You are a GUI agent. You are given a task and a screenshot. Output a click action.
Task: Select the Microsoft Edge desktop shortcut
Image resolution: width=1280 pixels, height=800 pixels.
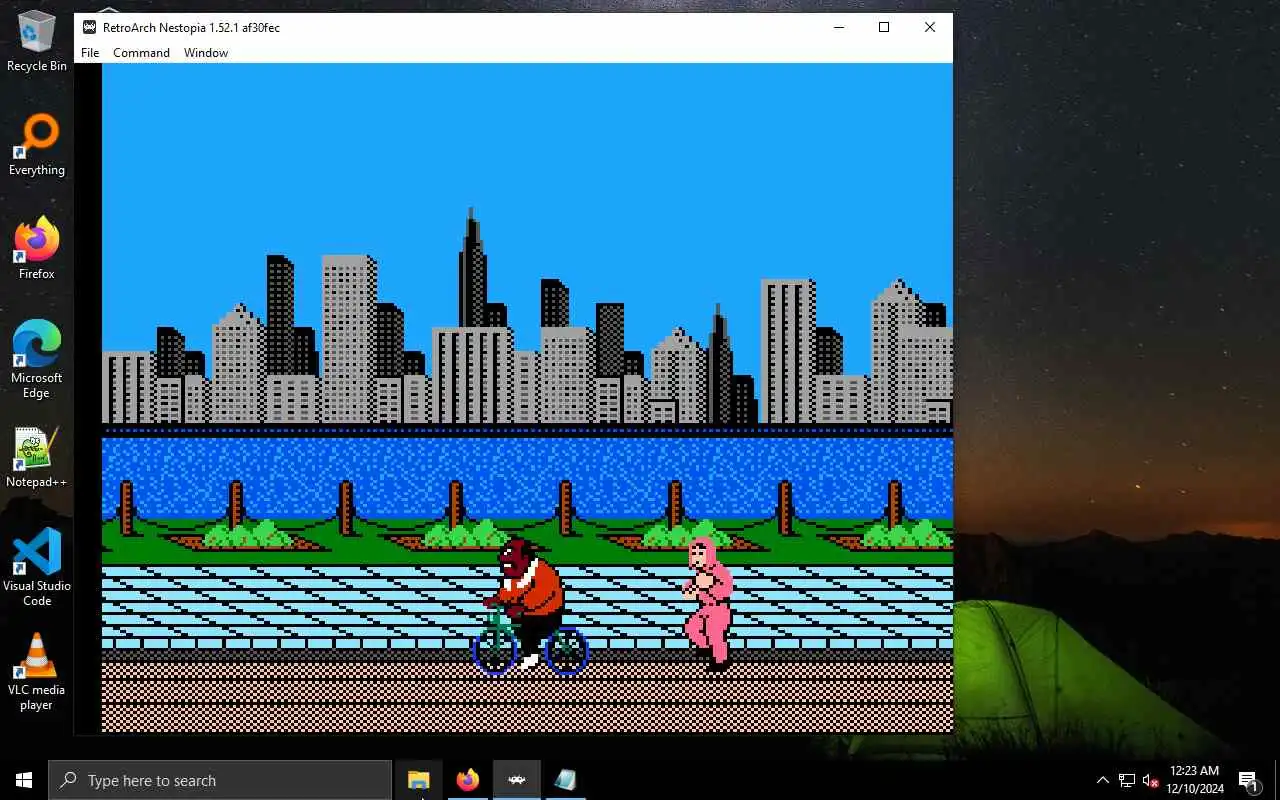37,360
